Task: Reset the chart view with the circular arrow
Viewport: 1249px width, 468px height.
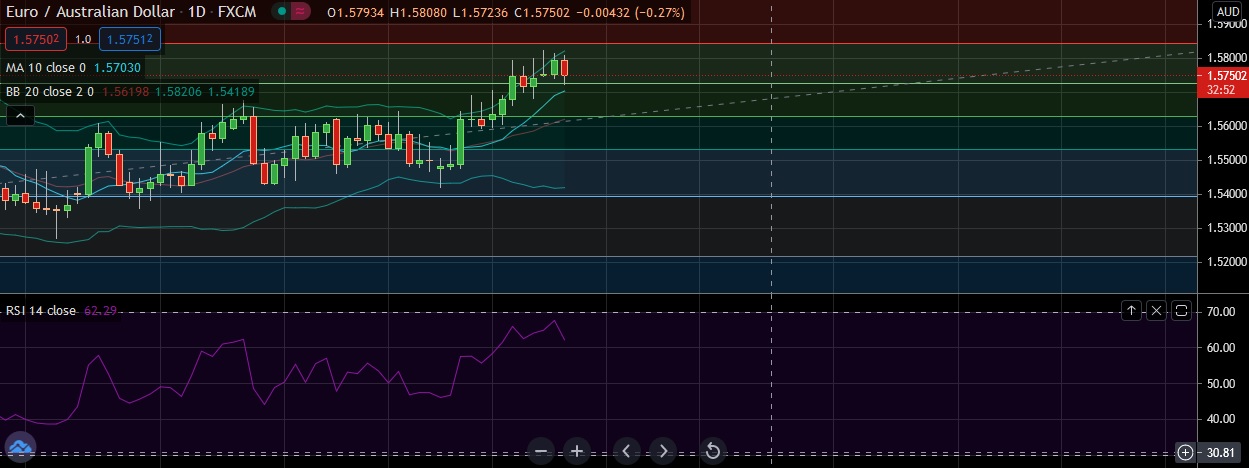Action: coord(713,451)
